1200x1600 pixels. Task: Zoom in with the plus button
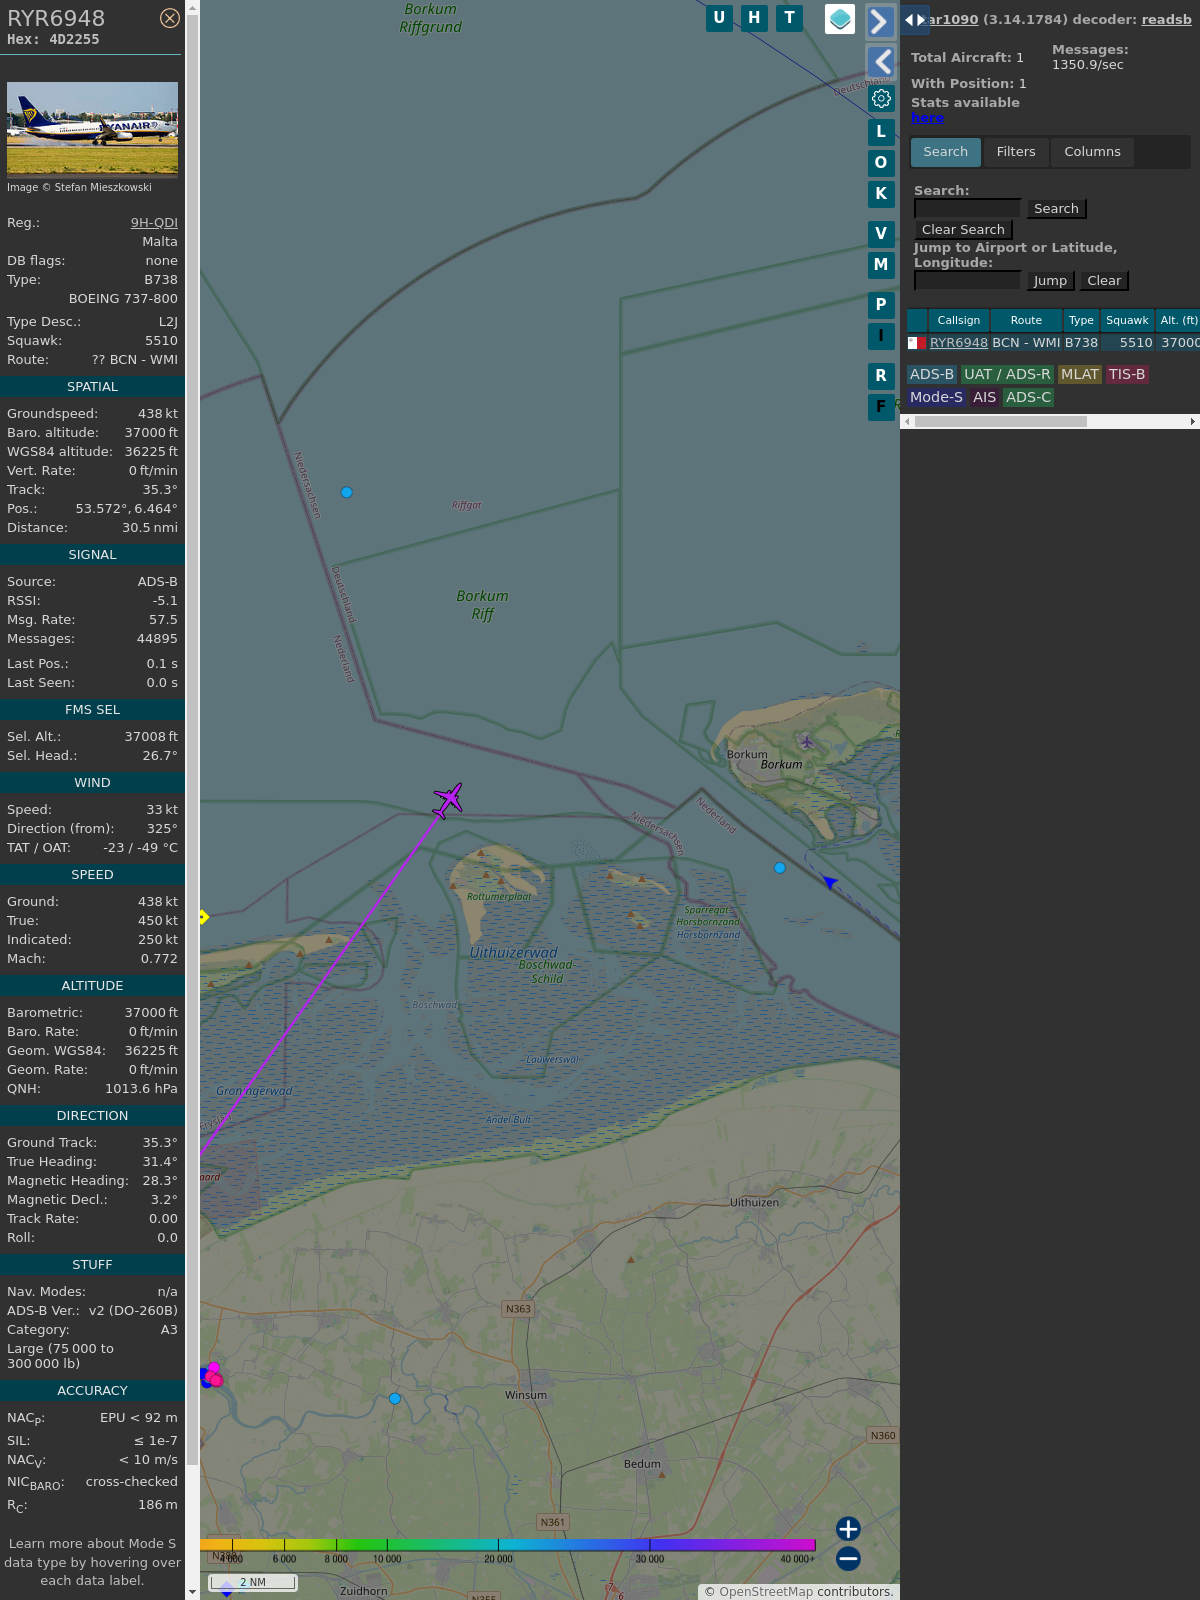point(848,1528)
